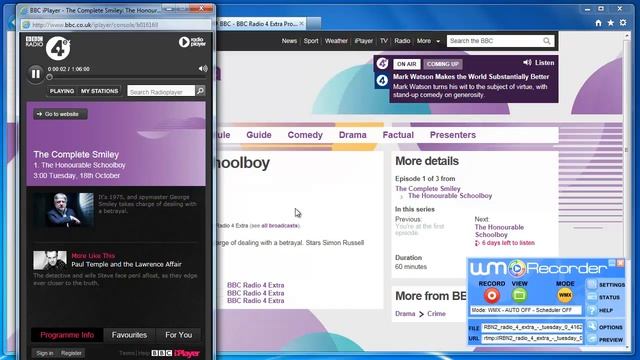Open the all broadcasts link
This screenshot has height=360, width=640.
[280, 225]
